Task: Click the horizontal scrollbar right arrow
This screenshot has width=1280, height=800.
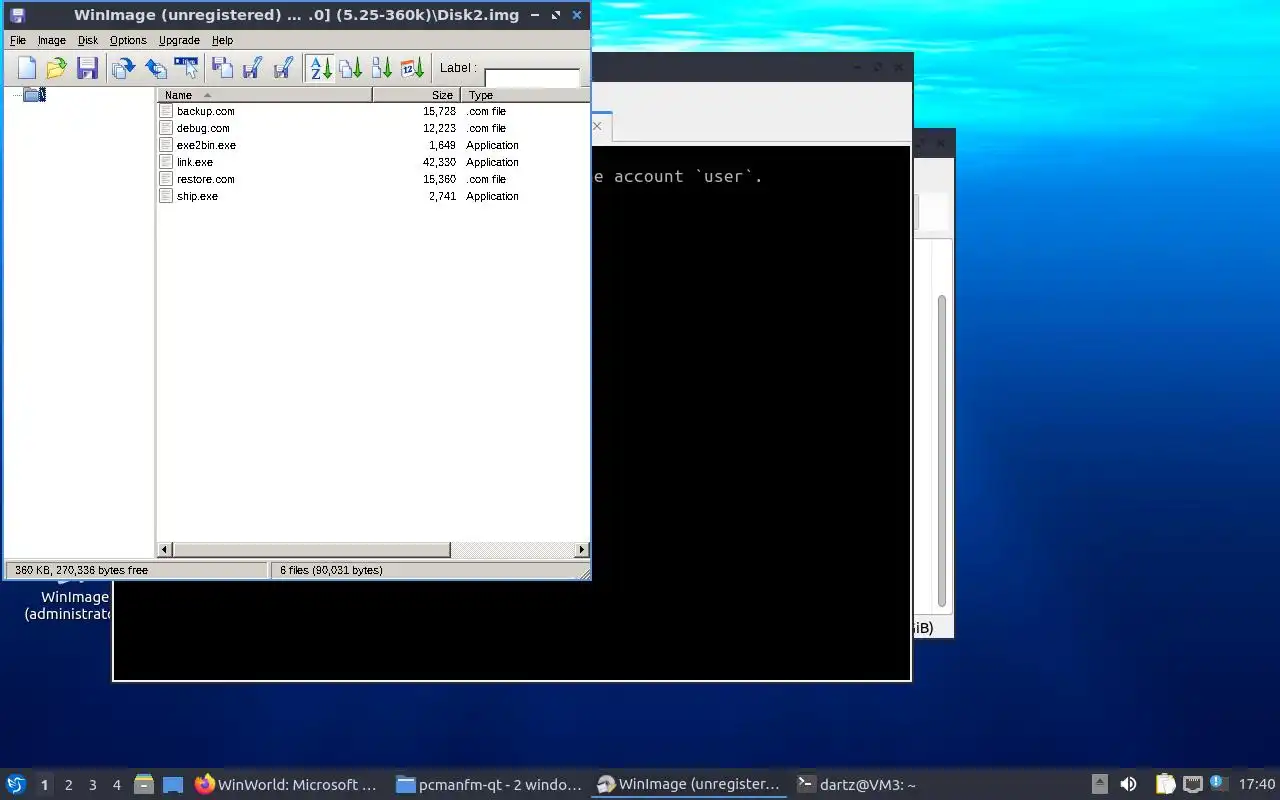Action: (582, 550)
